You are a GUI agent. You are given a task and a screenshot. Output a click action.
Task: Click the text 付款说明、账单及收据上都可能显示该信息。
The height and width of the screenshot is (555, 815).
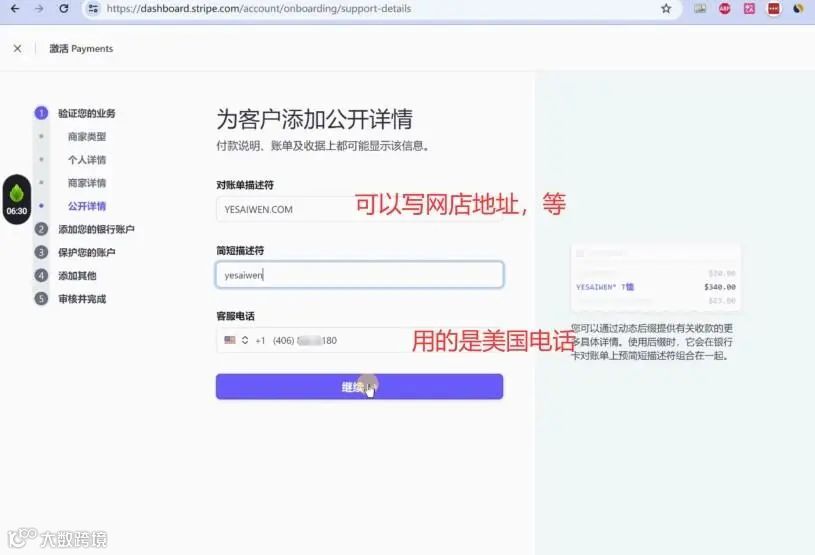click(x=323, y=146)
